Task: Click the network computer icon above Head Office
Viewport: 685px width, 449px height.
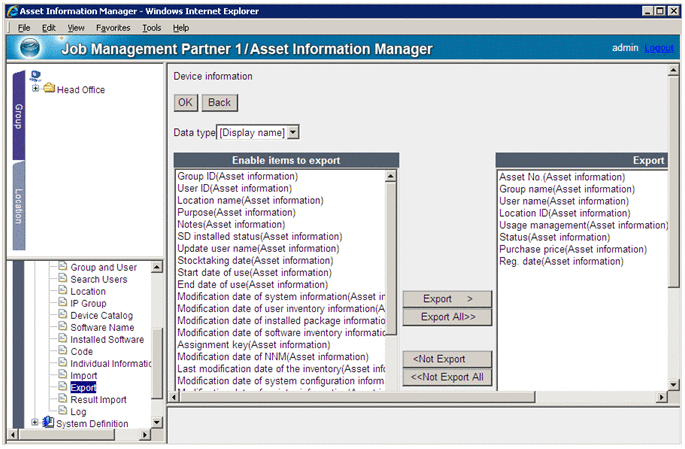Action: [35, 76]
